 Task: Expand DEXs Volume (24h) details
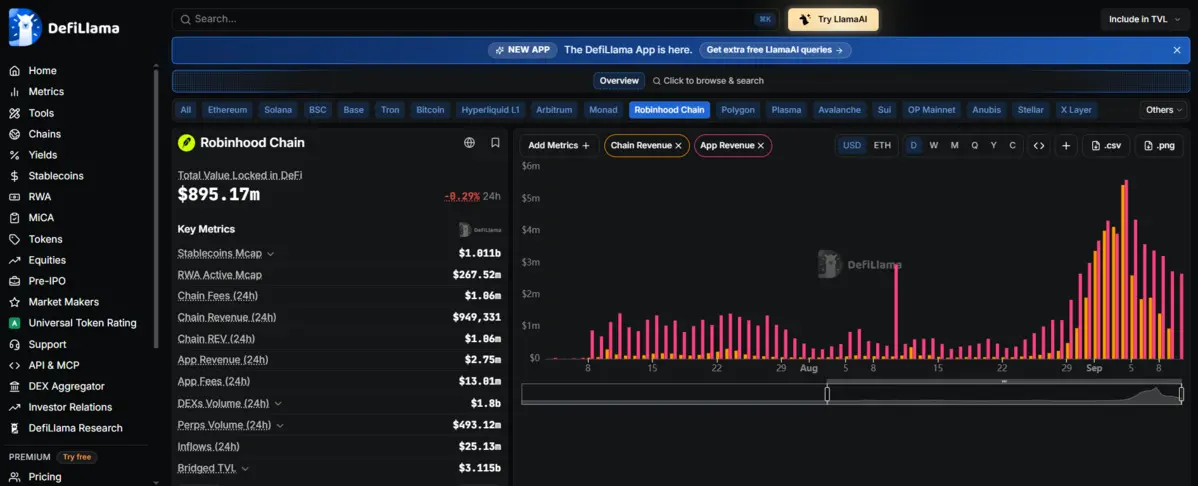[278, 403]
